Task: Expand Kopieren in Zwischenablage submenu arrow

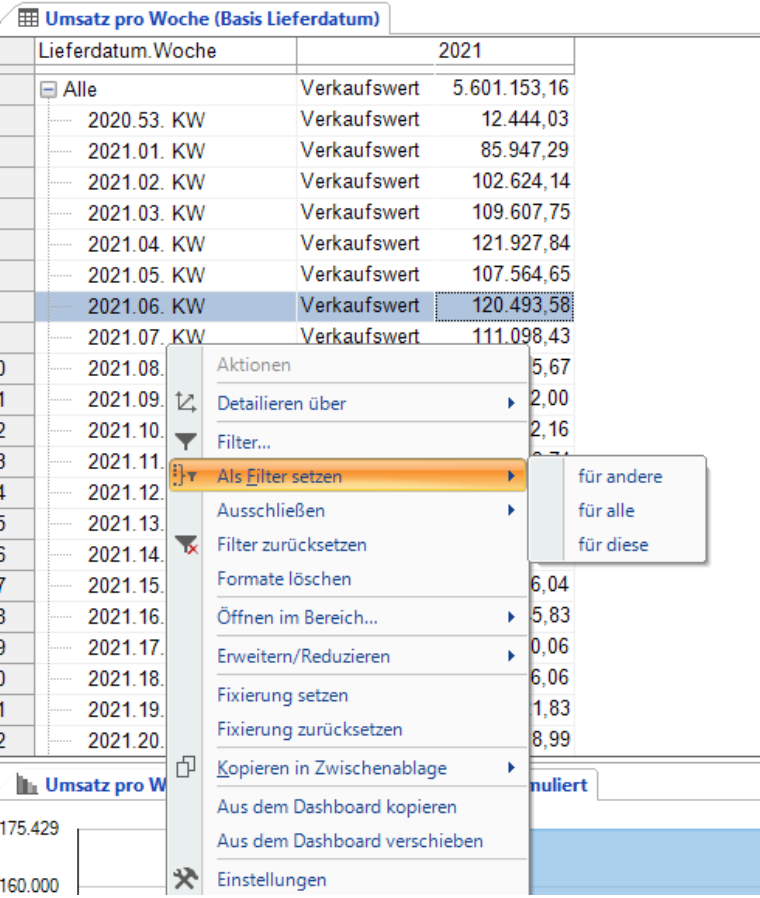Action: tap(511, 767)
